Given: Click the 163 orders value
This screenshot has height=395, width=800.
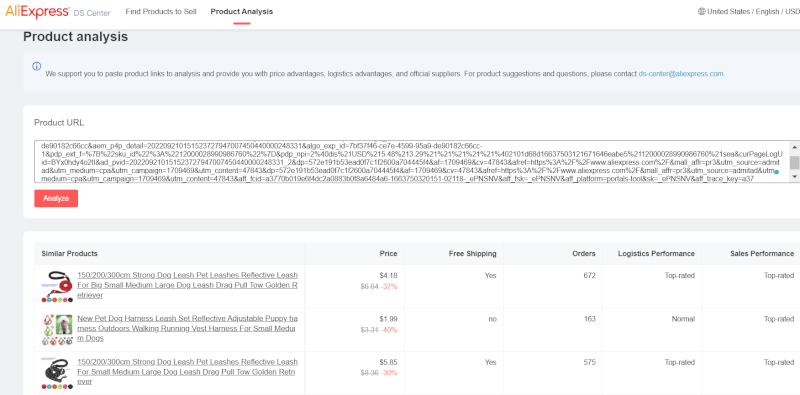Looking at the screenshot, I should click(x=589, y=319).
